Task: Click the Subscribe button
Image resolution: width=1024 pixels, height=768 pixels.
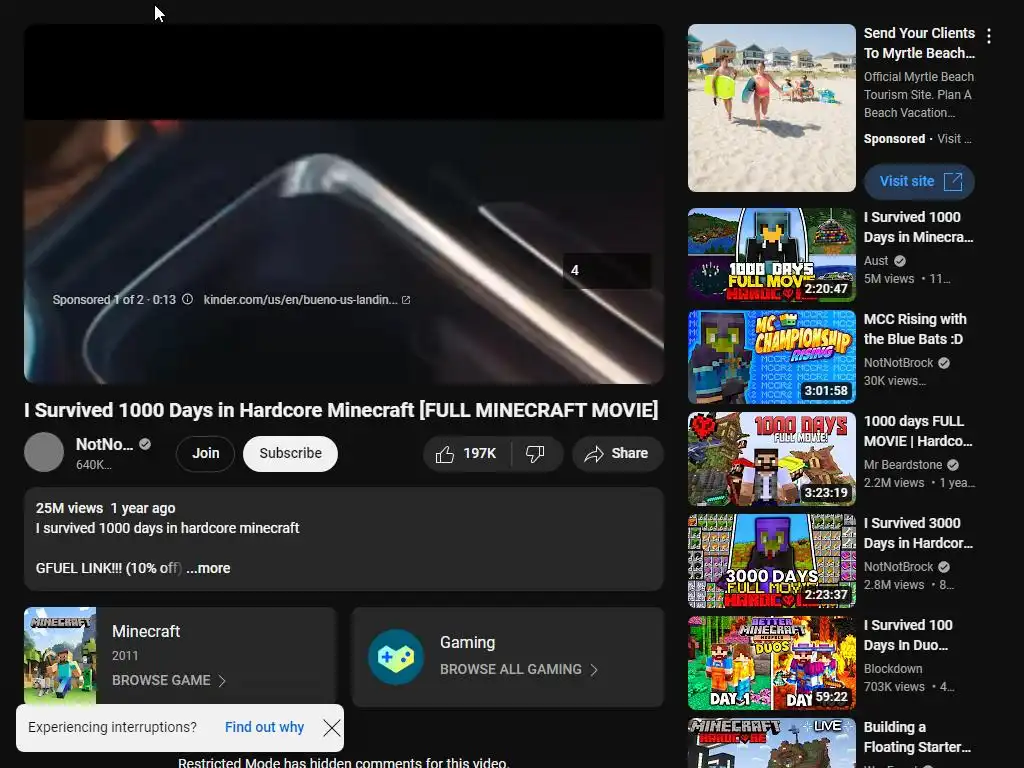Action: [290, 454]
